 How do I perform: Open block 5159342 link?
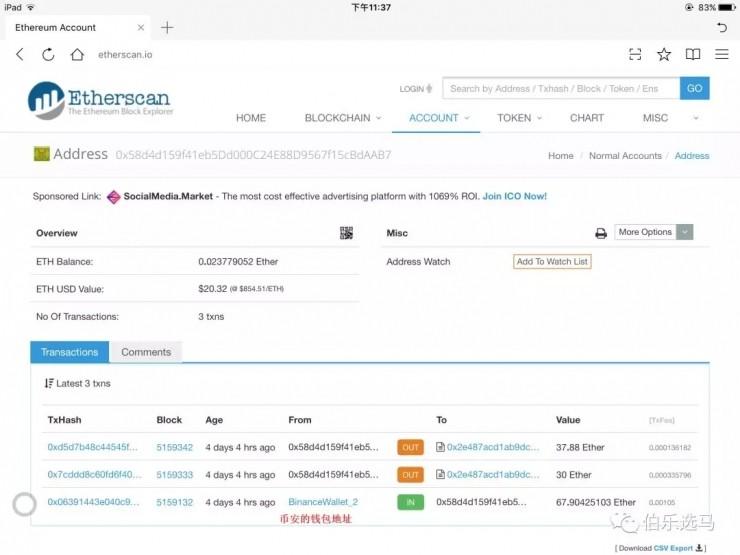(175, 448)
